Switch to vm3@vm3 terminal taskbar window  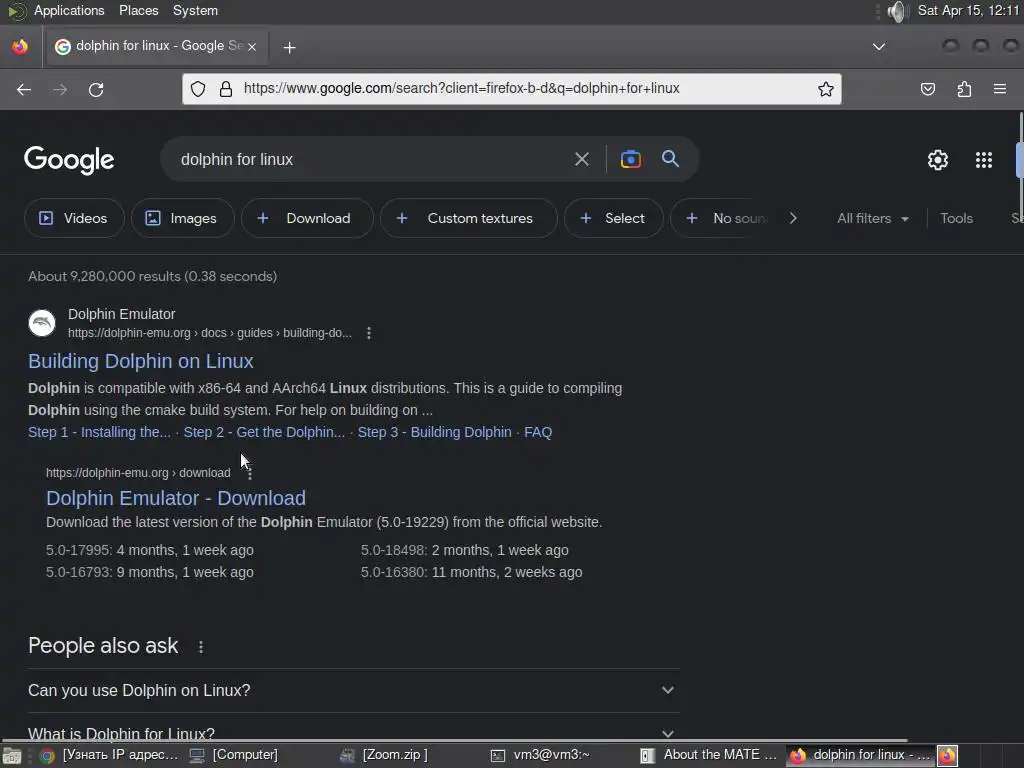(x=541, y=756)
